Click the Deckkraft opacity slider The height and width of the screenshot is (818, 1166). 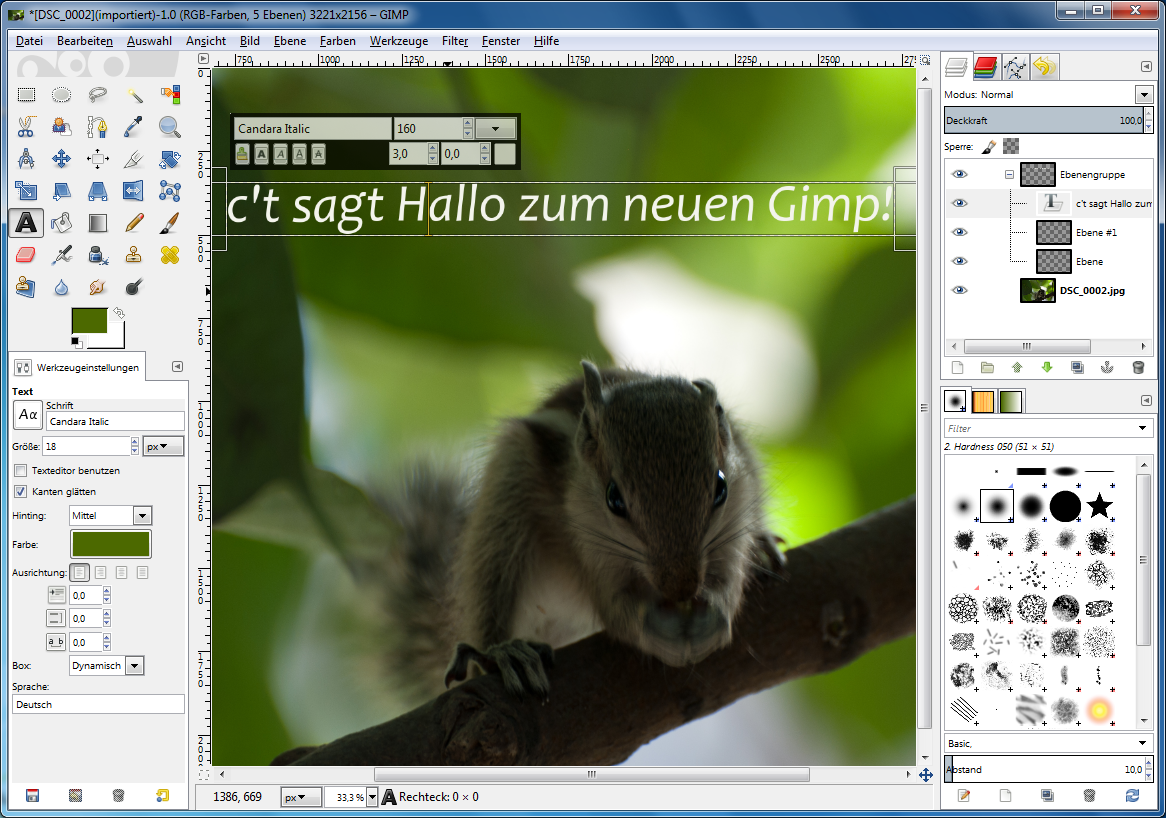(1043, 120)
